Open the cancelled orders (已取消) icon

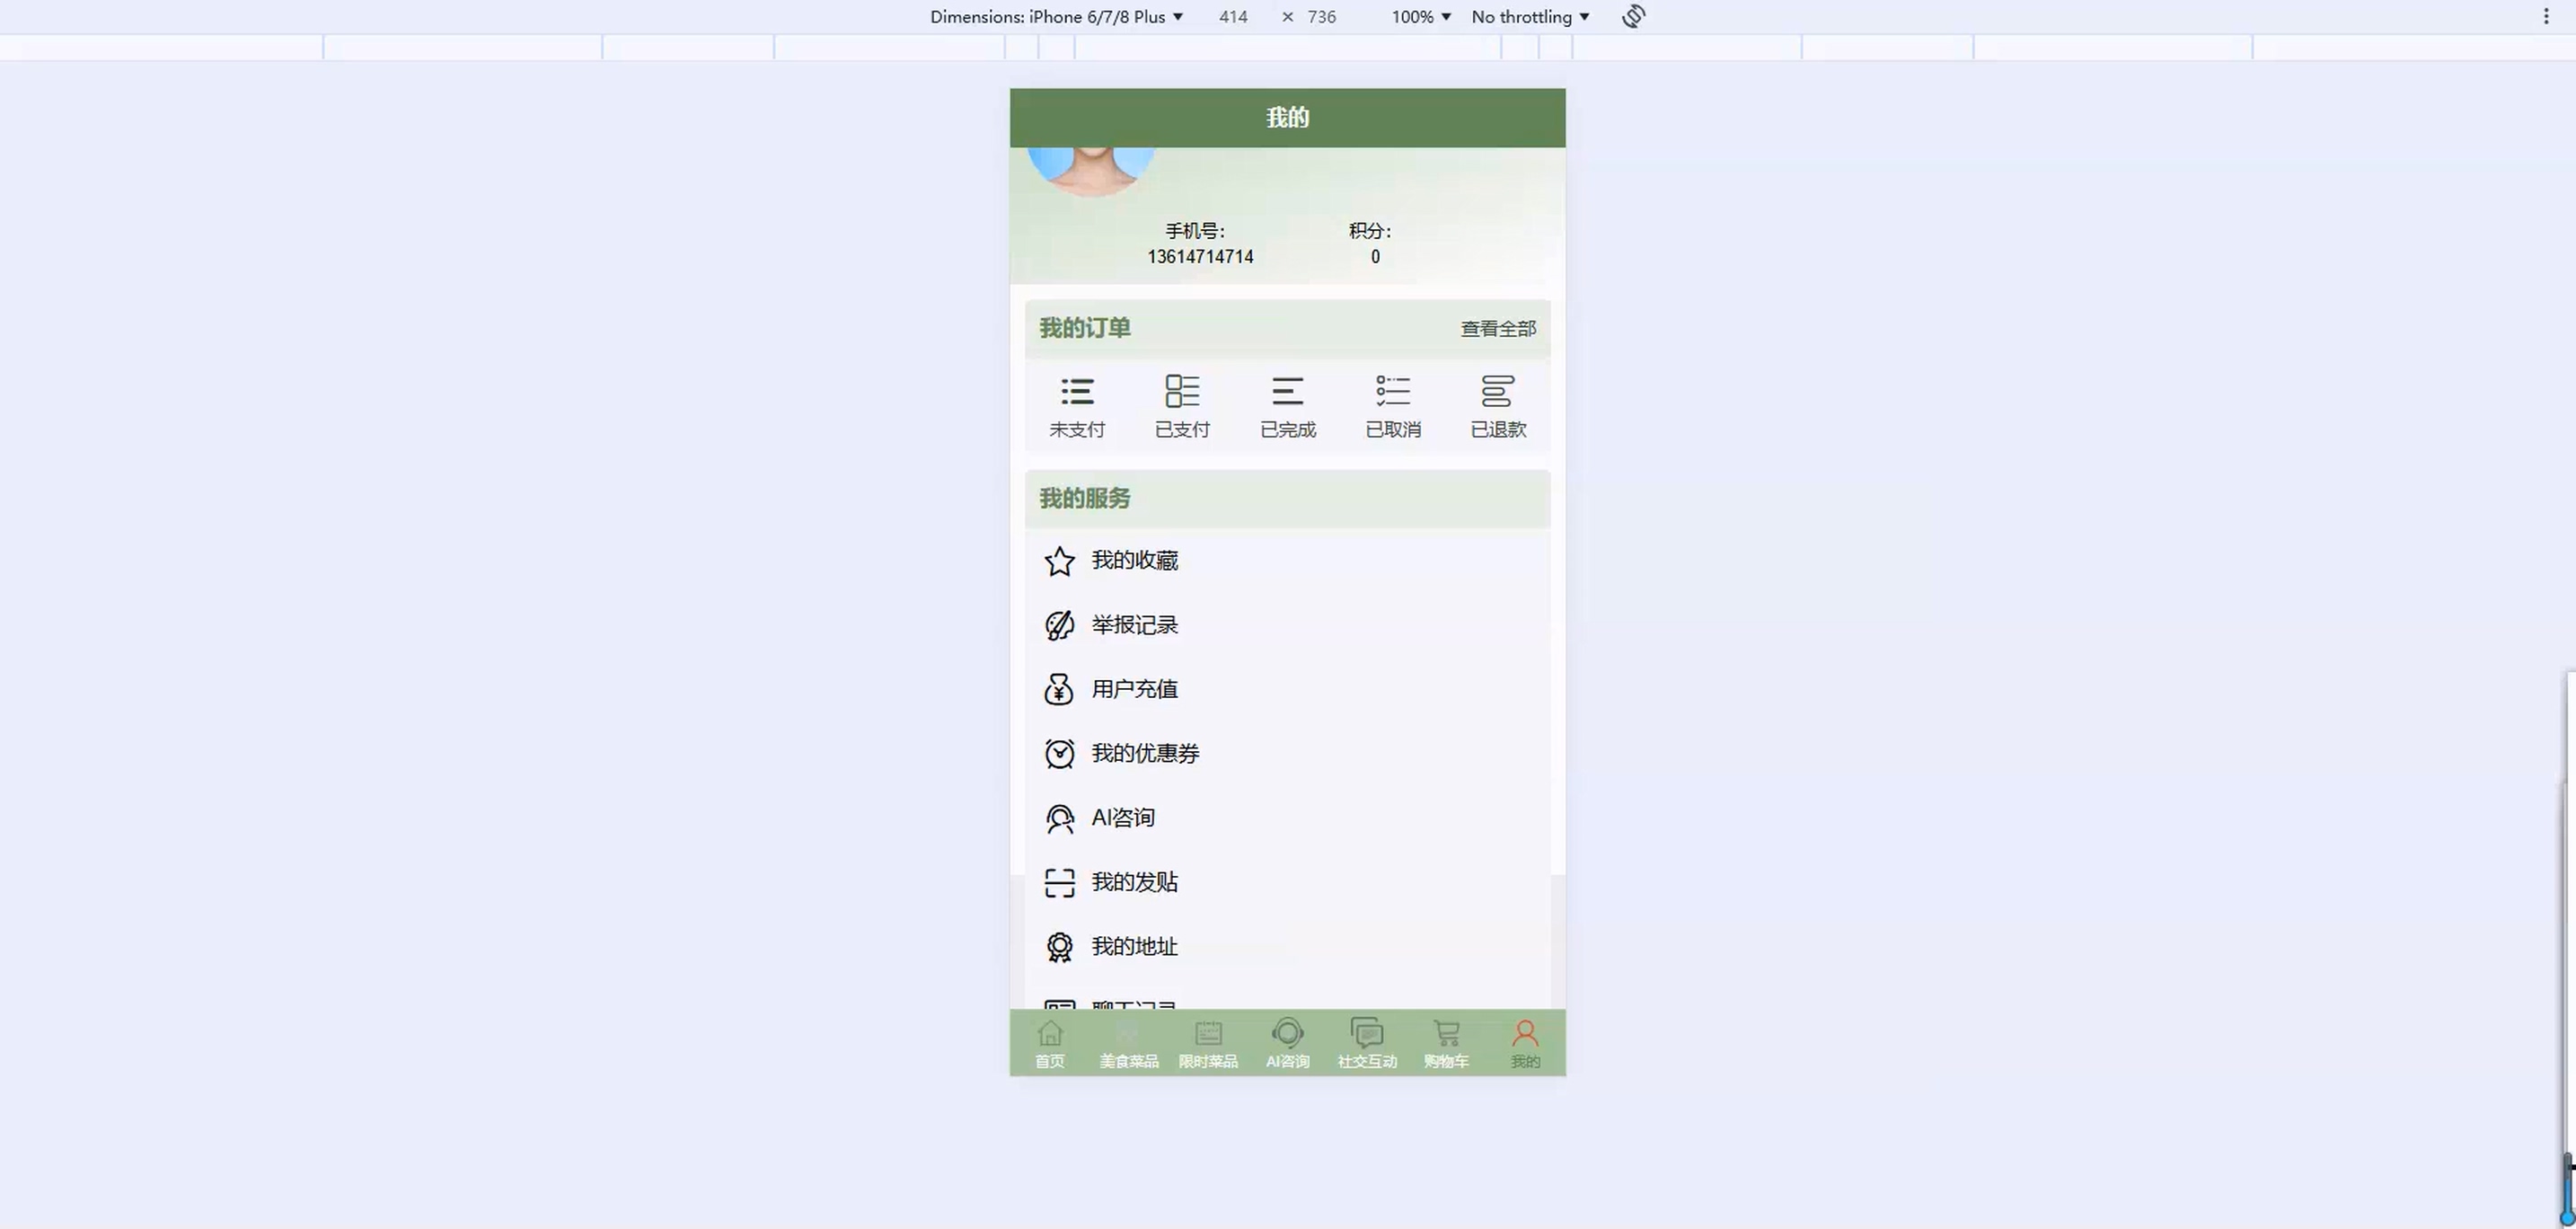tap(1393, 392)
